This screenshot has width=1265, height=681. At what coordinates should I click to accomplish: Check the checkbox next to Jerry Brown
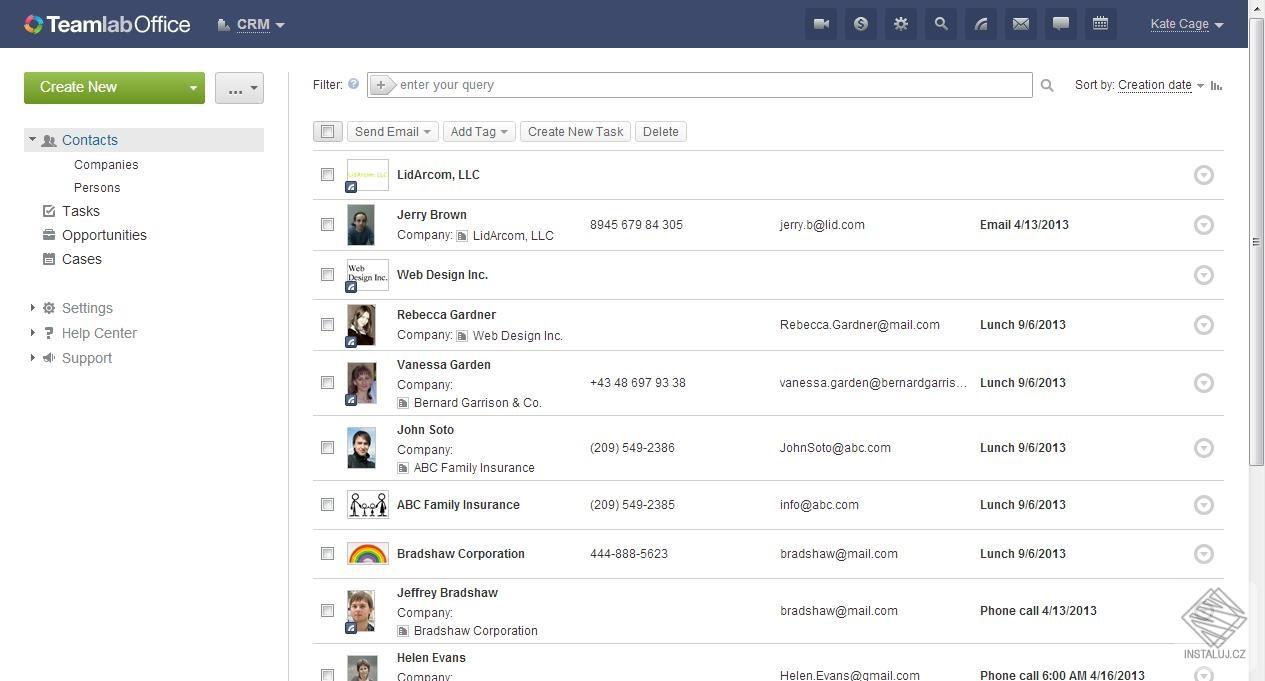[327, 225]
